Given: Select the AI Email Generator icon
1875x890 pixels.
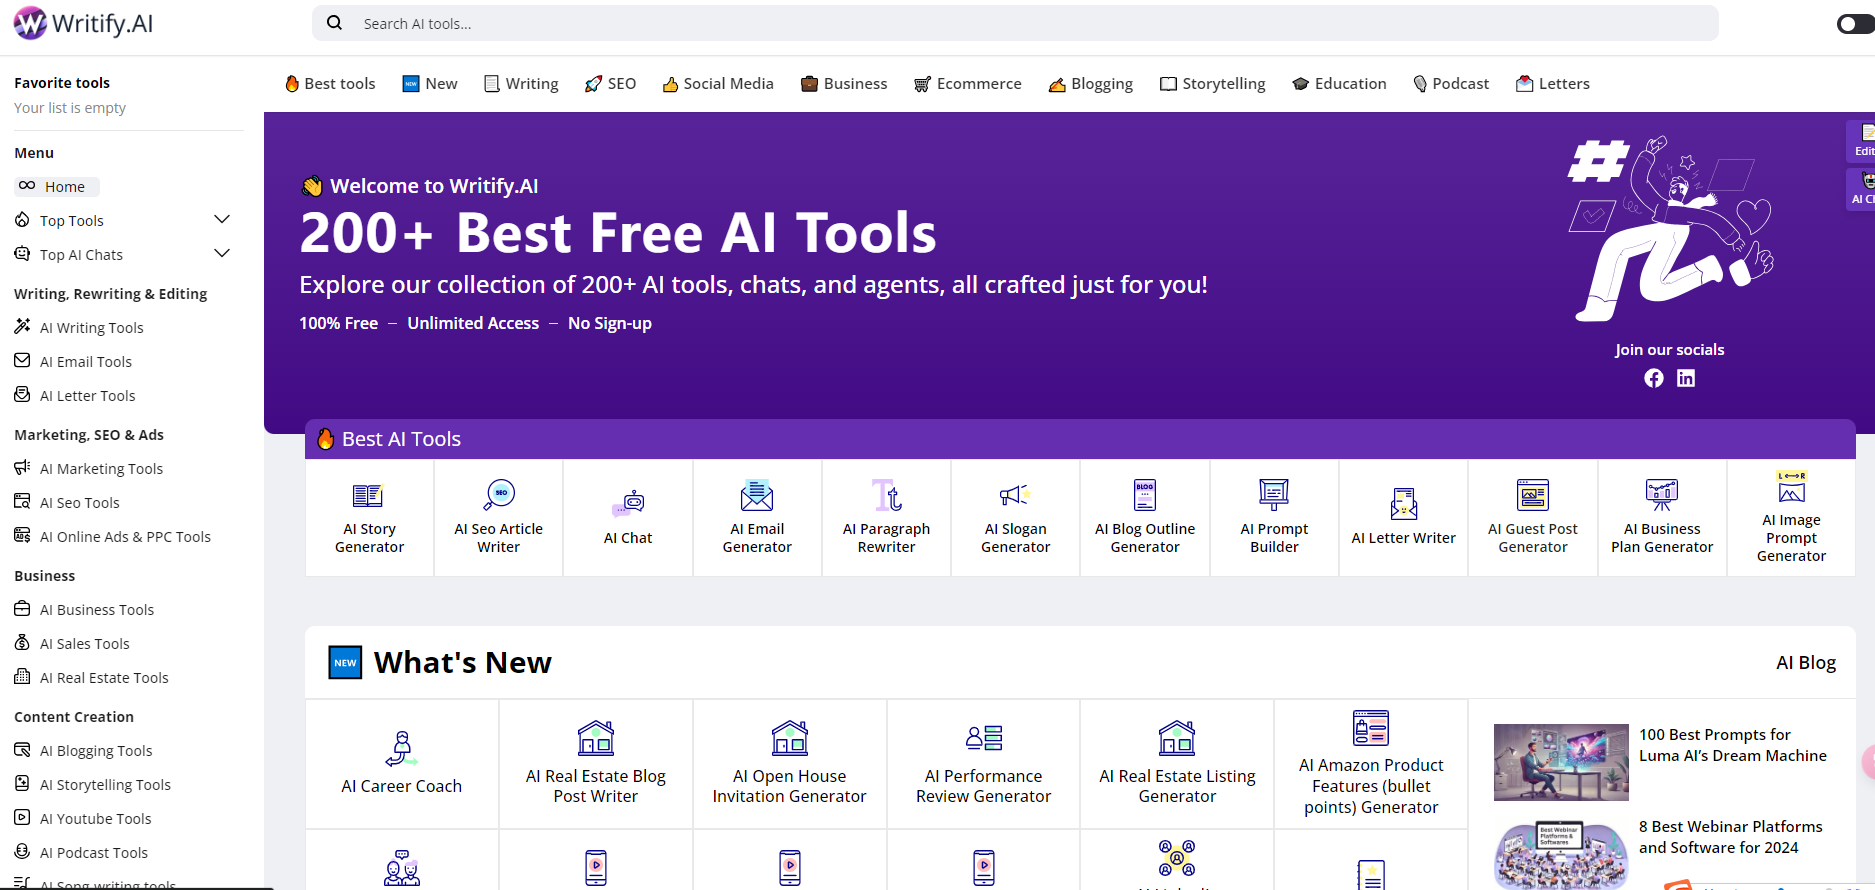Looking at the screenshot, I should point(757,496).
